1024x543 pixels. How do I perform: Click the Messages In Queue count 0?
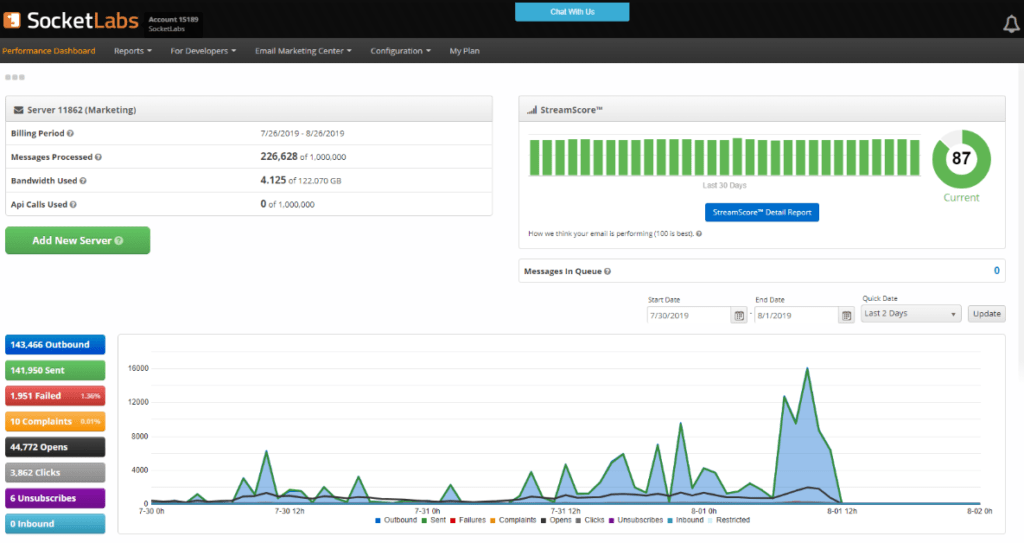pos(997,271)
